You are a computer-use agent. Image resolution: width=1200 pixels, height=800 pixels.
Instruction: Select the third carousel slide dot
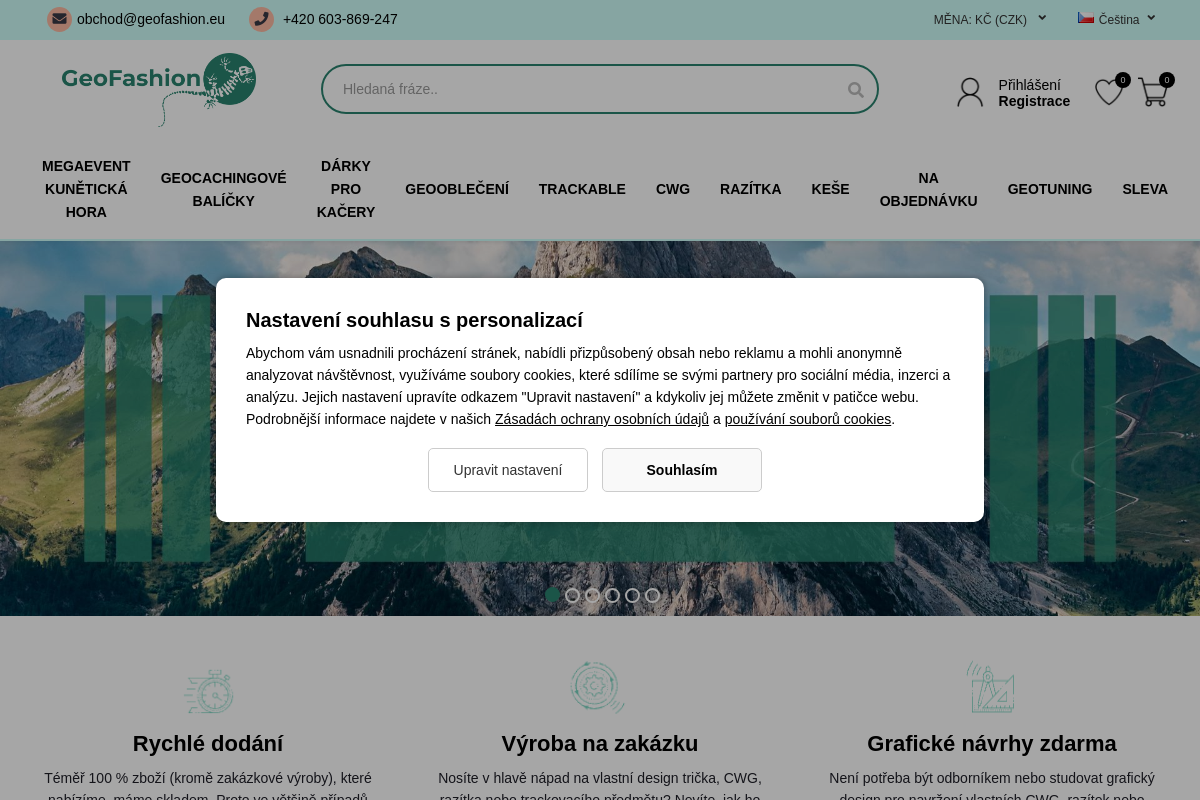(592, 595)
